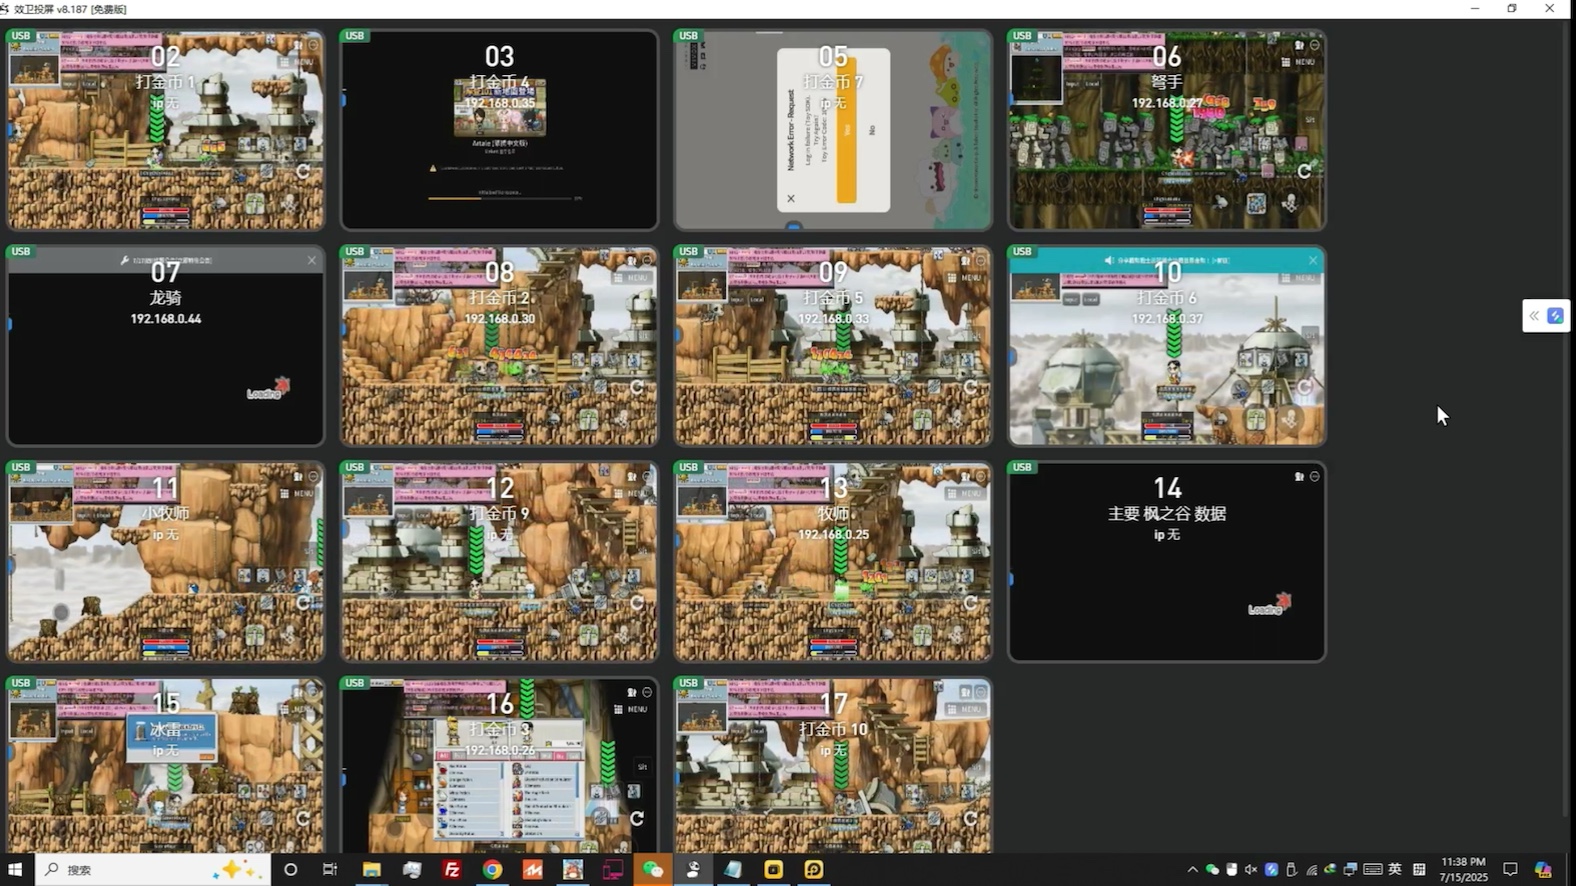The height and width of the screenshot is (886, 1576).
Task: Open the MENU button on device 16
Action: [631, 709]
